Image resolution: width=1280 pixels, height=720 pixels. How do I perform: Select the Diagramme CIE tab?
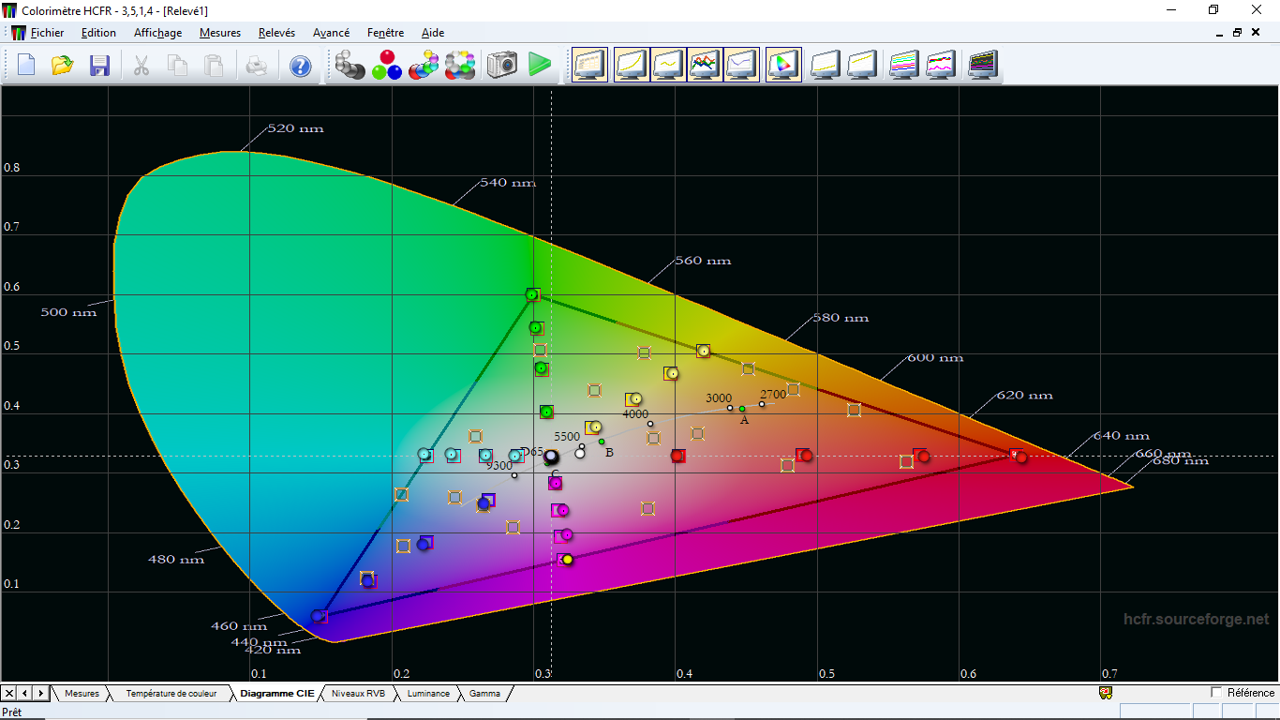pos(277,693)
